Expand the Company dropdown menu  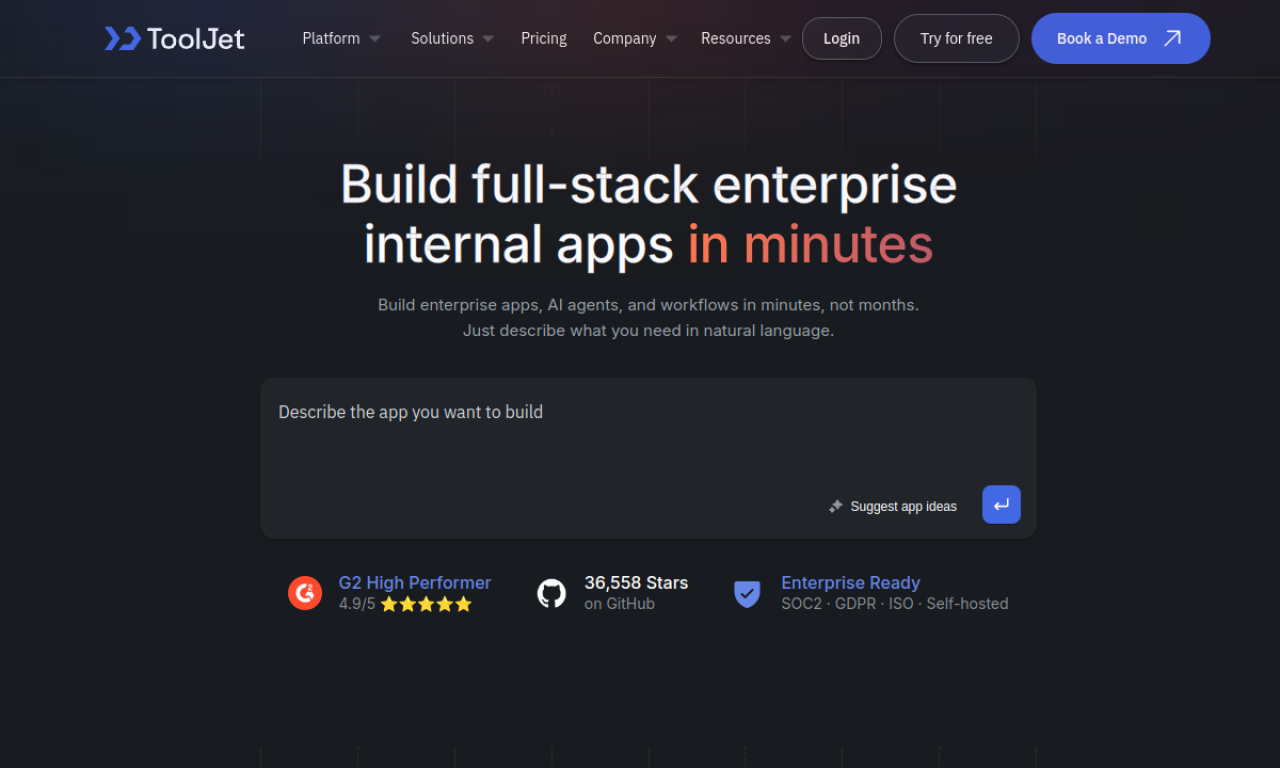click(x=635, y=39)
